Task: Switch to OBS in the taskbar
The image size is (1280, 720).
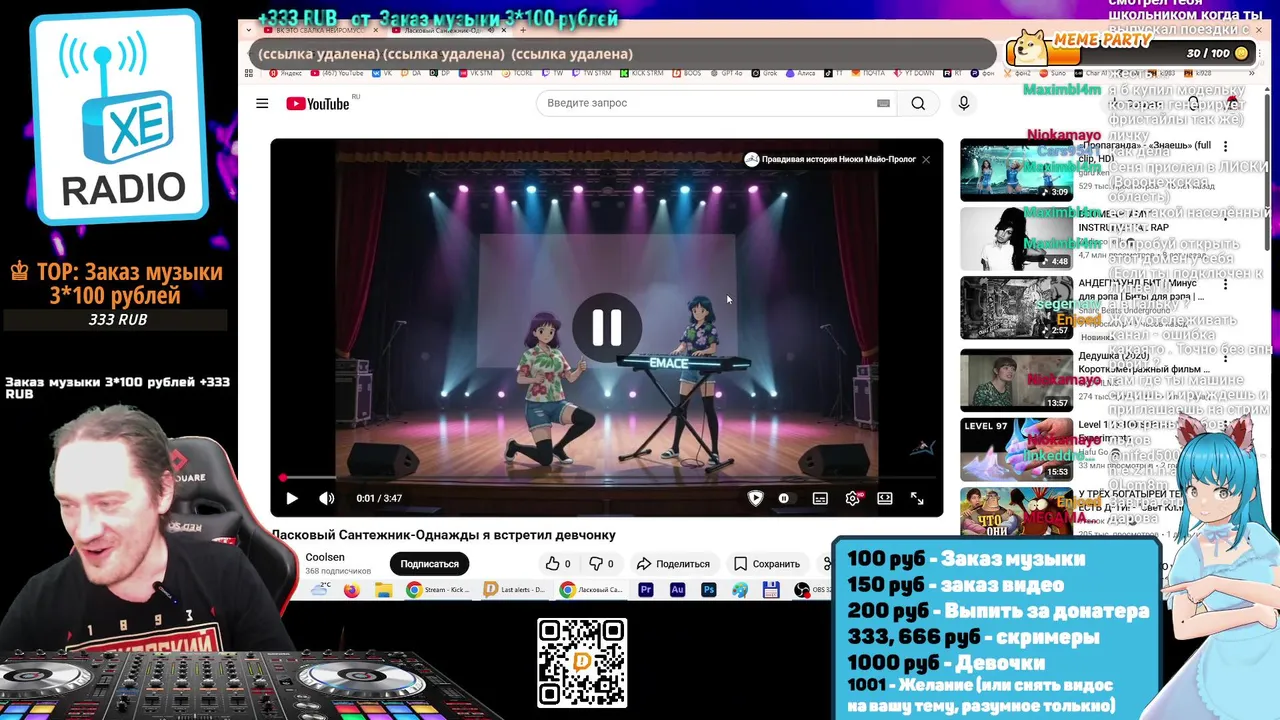Action: pos(812,590)
